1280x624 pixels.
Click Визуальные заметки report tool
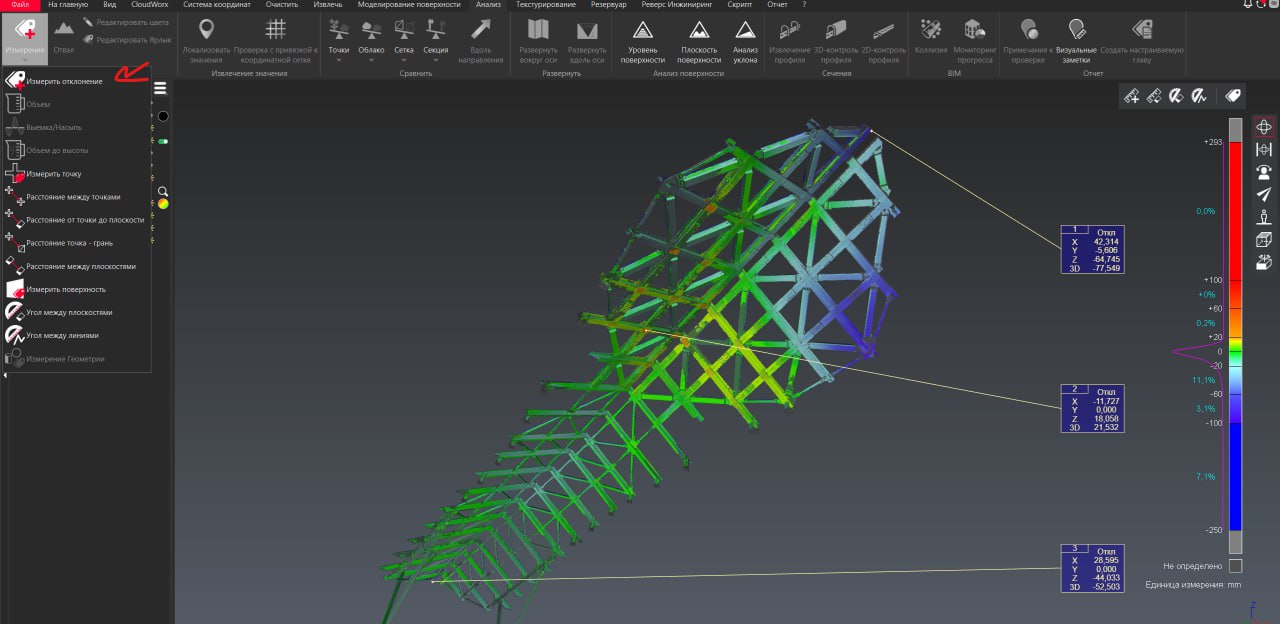1076,39
